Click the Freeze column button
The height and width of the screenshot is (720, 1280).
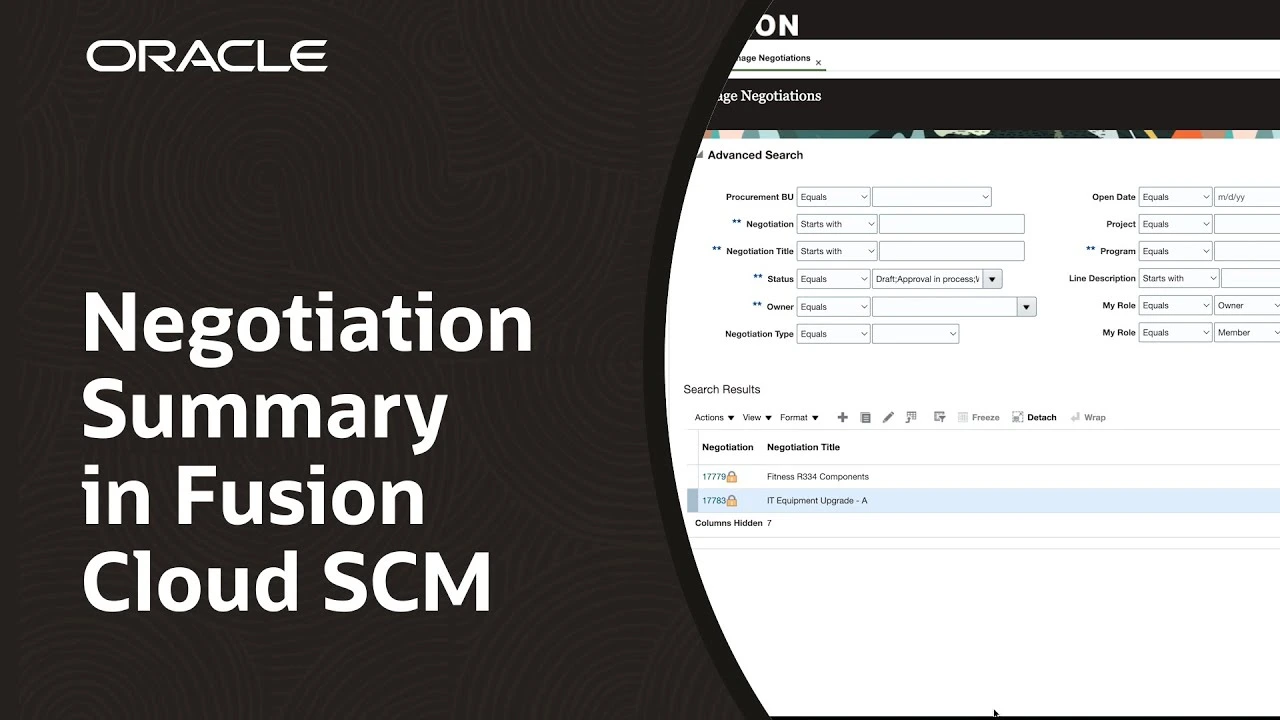979,417
